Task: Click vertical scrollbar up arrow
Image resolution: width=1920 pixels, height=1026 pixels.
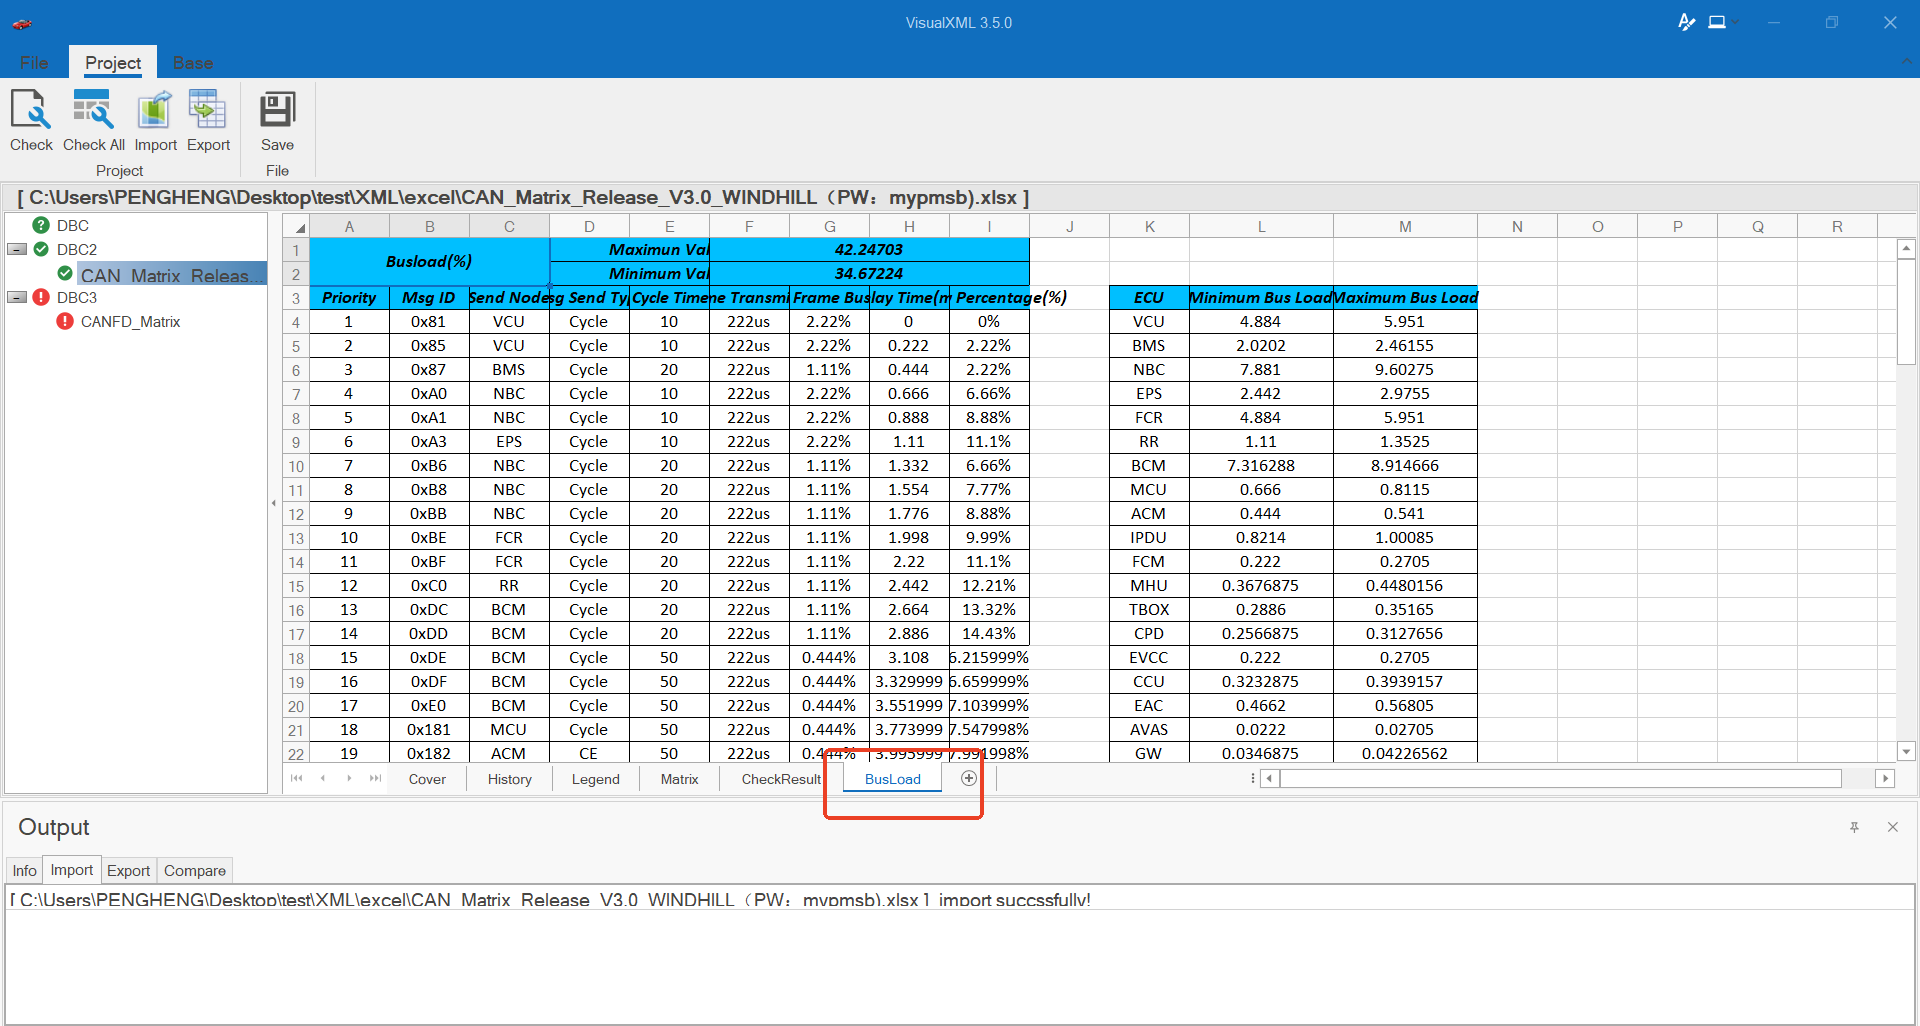Action: [x=1906, y=248]
